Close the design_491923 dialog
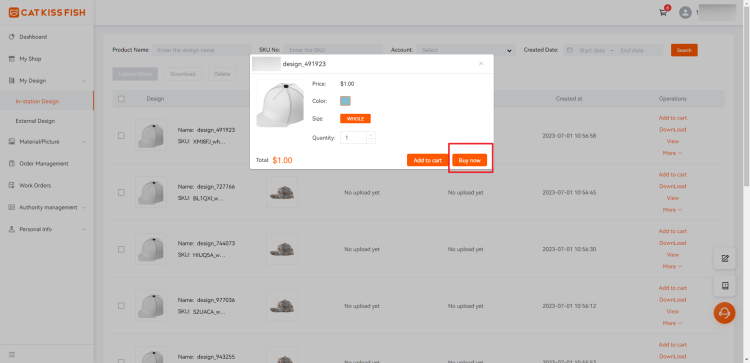This screenshot has width=750, height=363. pos(481,64)
